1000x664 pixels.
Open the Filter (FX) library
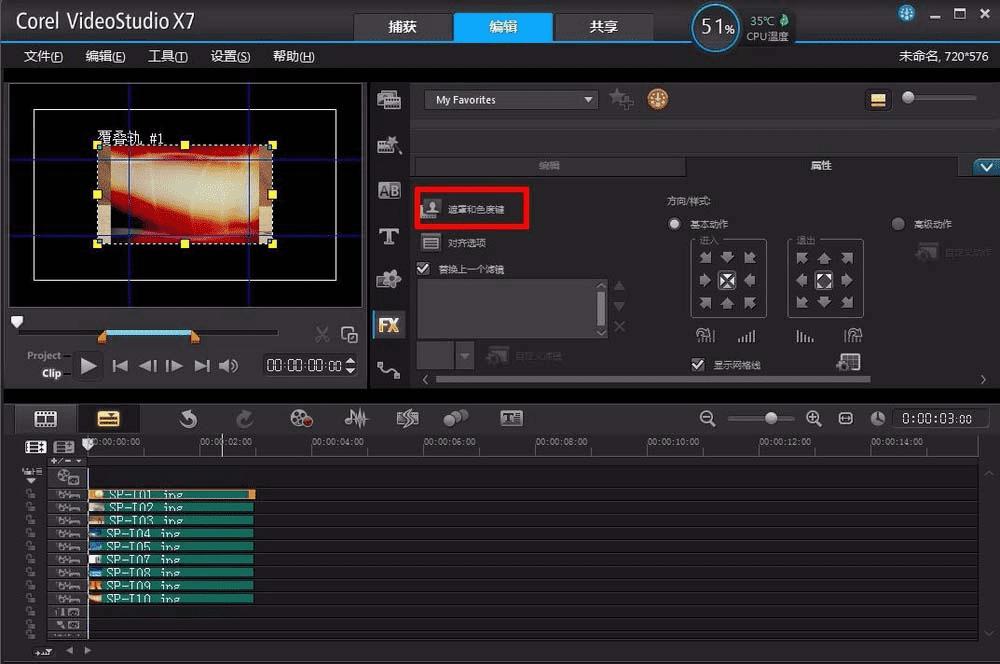(x=388, y=325)
